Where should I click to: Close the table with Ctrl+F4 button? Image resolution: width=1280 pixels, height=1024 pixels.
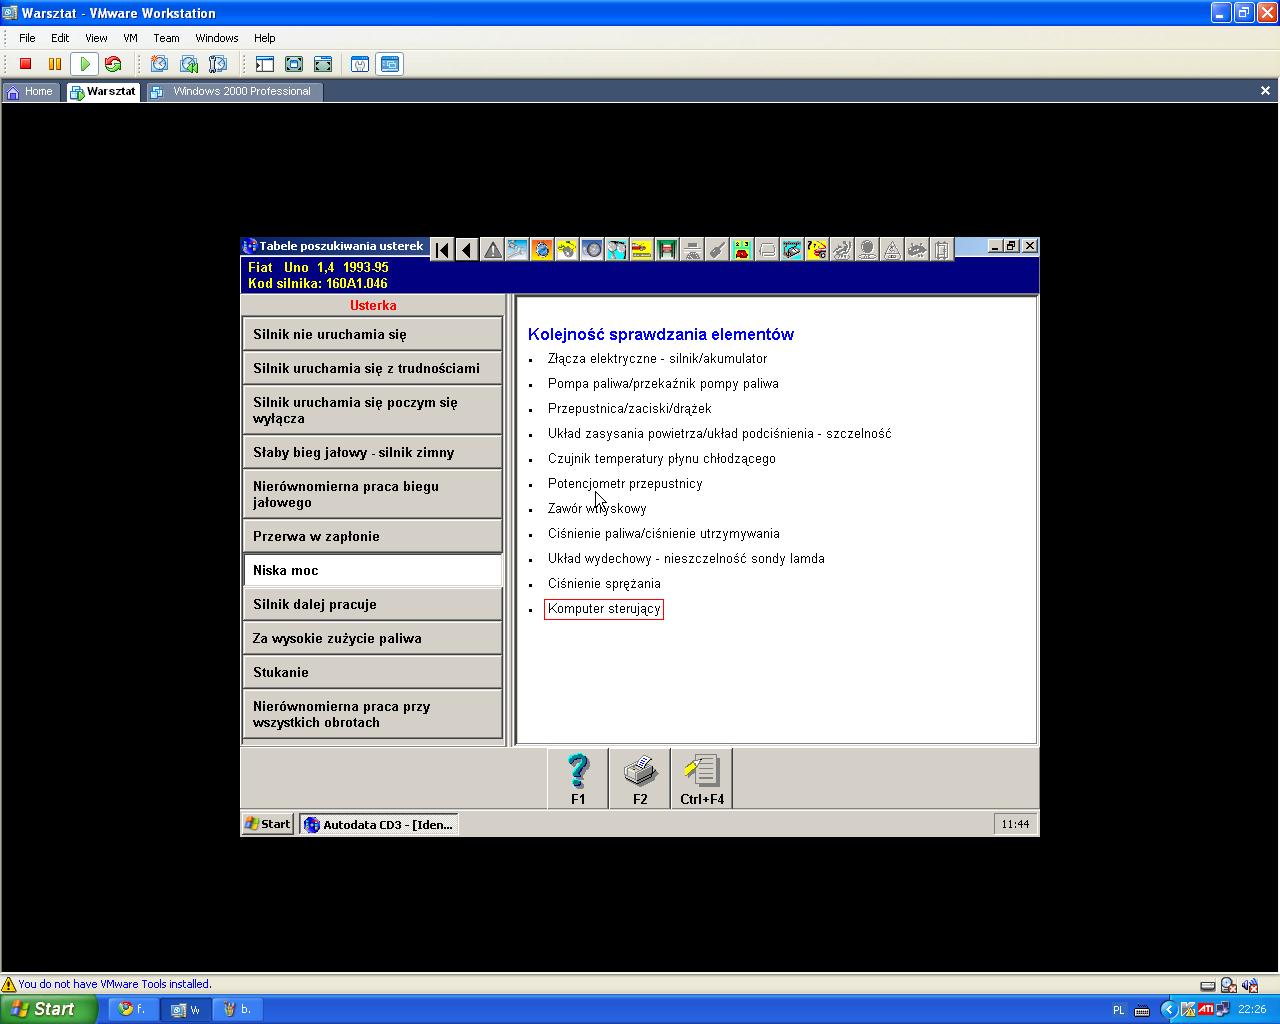point(702,778)
